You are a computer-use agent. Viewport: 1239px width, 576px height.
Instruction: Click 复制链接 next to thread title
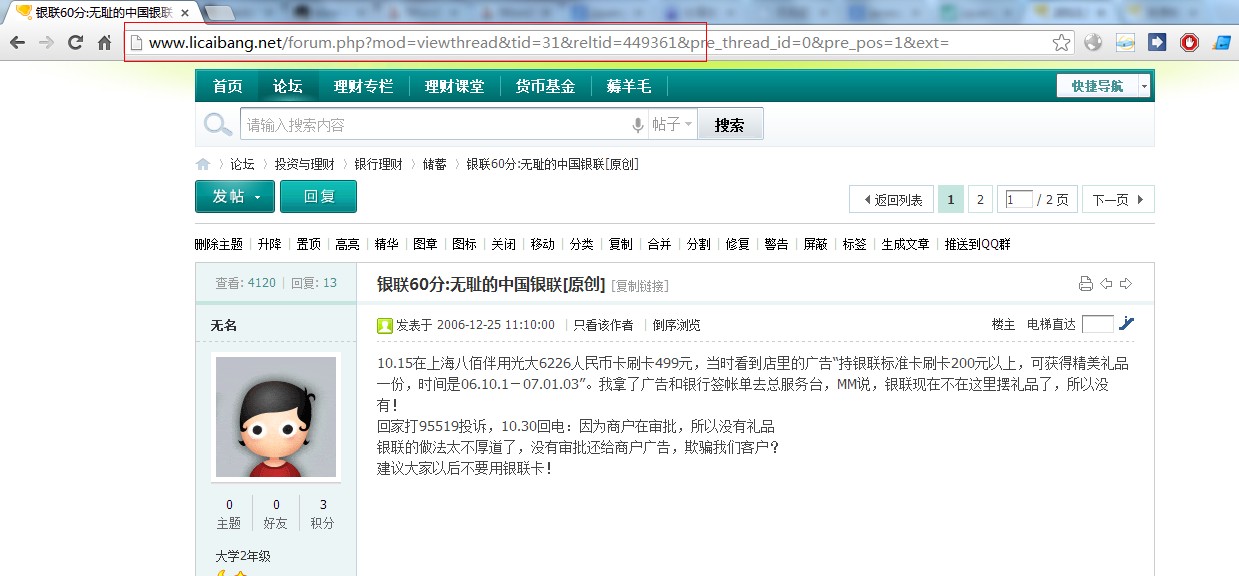[640, 286]
